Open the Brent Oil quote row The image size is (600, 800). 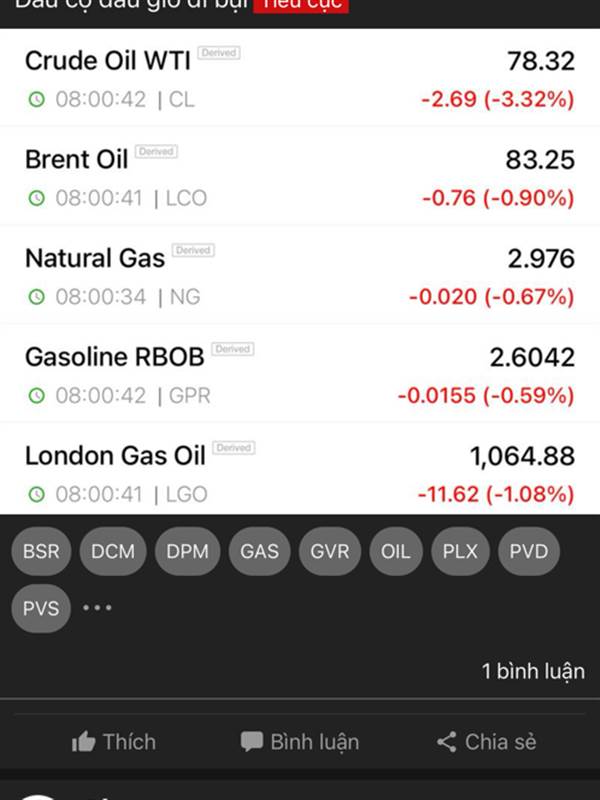click(300, 177)
